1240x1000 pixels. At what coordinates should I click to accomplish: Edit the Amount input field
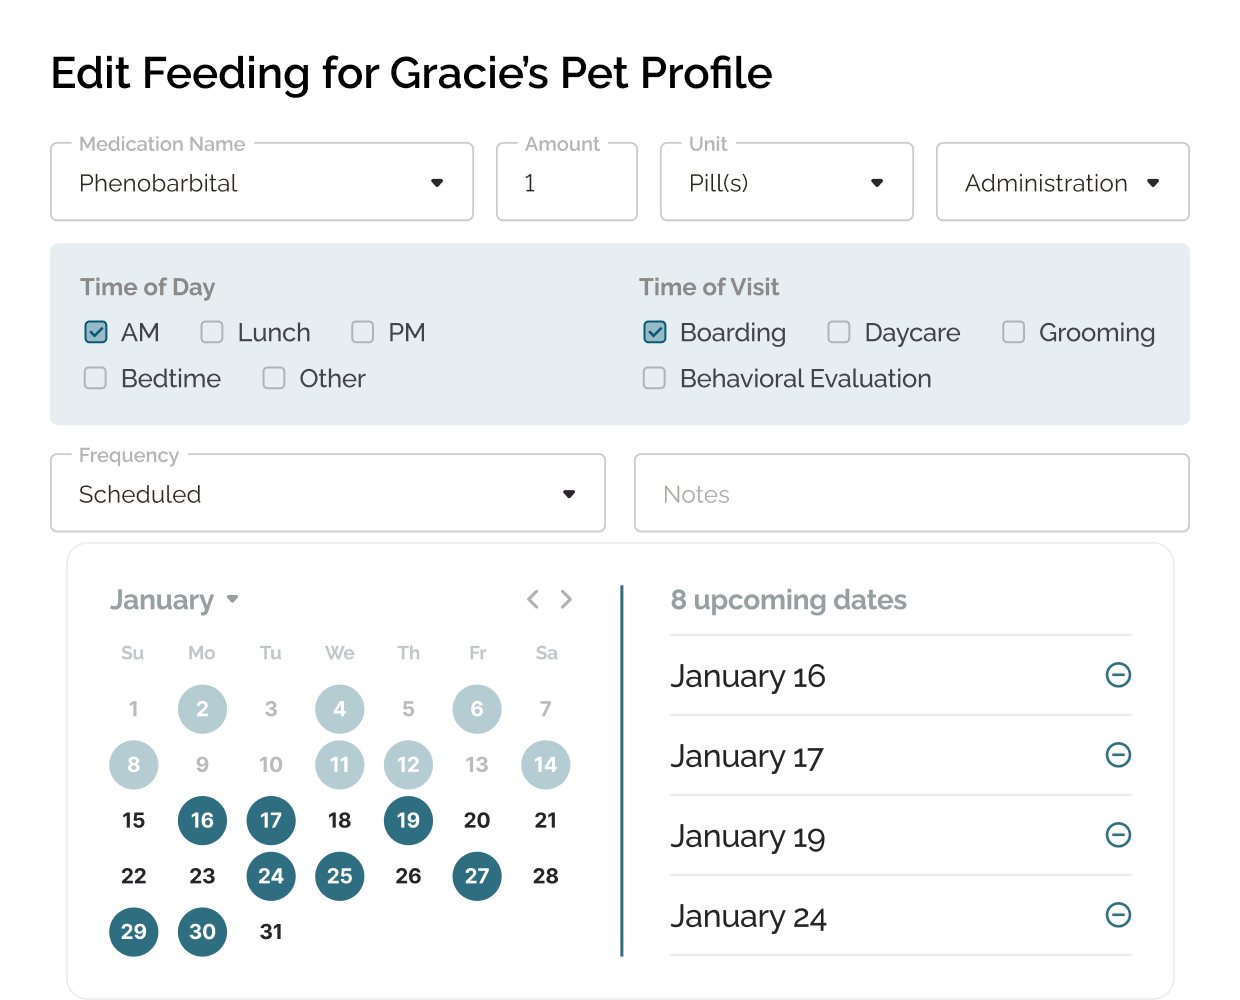[567, 183]
